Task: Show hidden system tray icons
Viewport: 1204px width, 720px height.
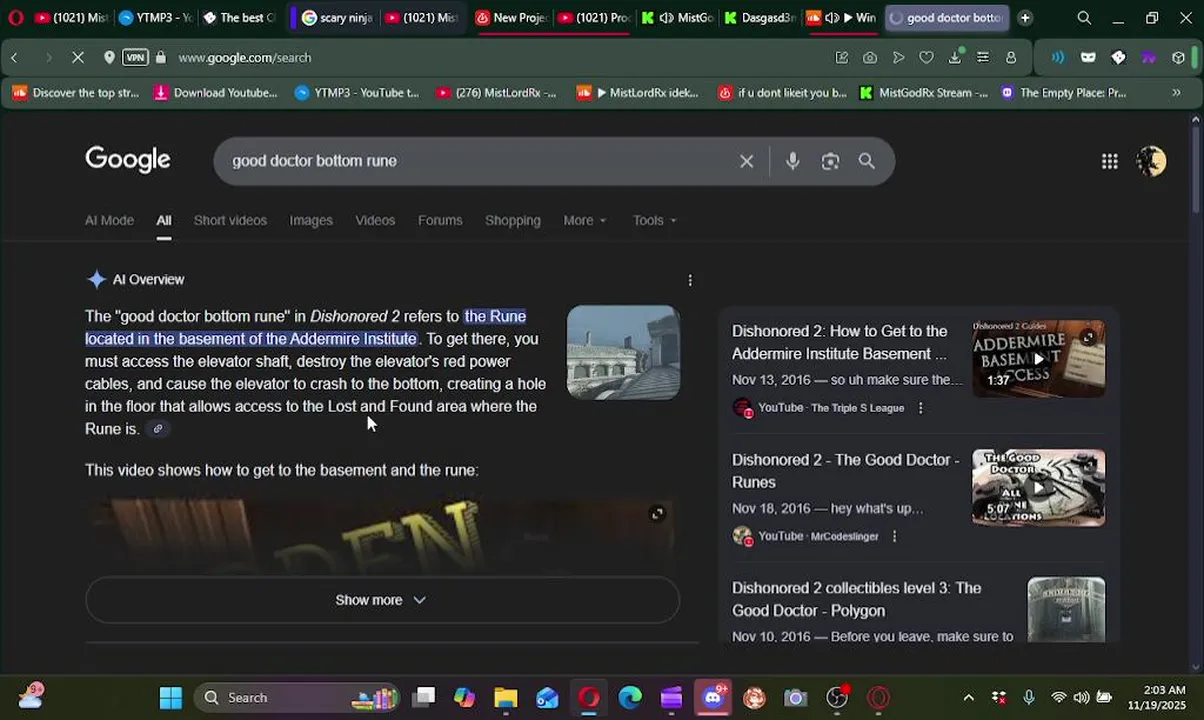Action: (968, 698)
